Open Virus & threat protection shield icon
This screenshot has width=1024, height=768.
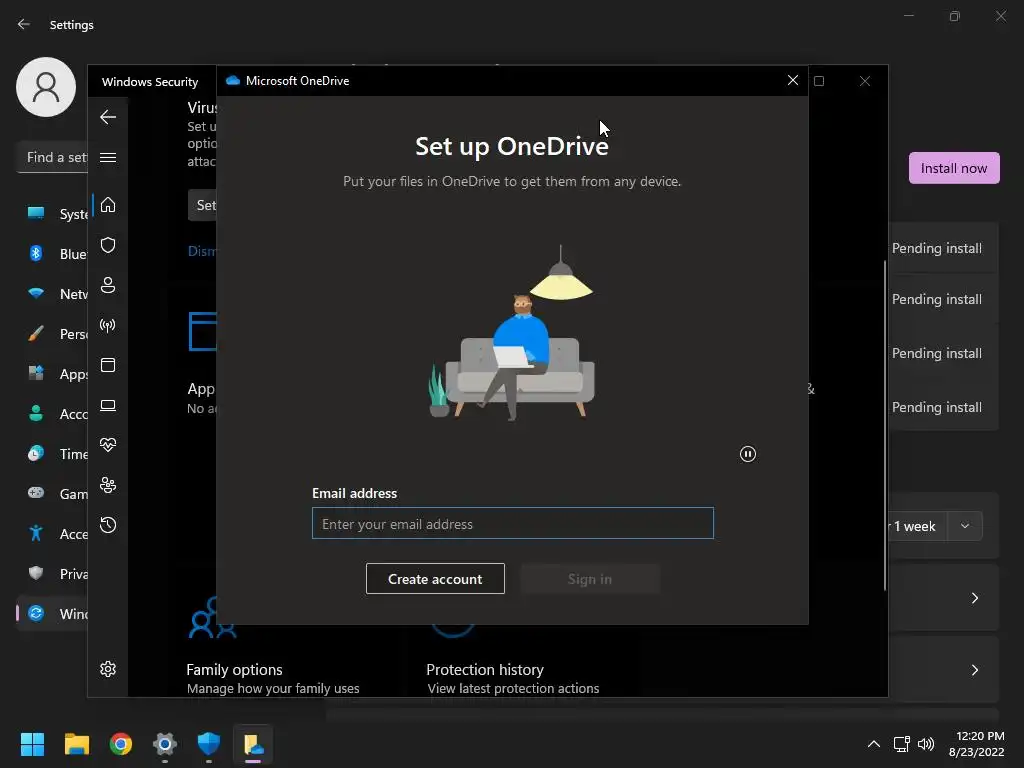click(x=108, y=245)
